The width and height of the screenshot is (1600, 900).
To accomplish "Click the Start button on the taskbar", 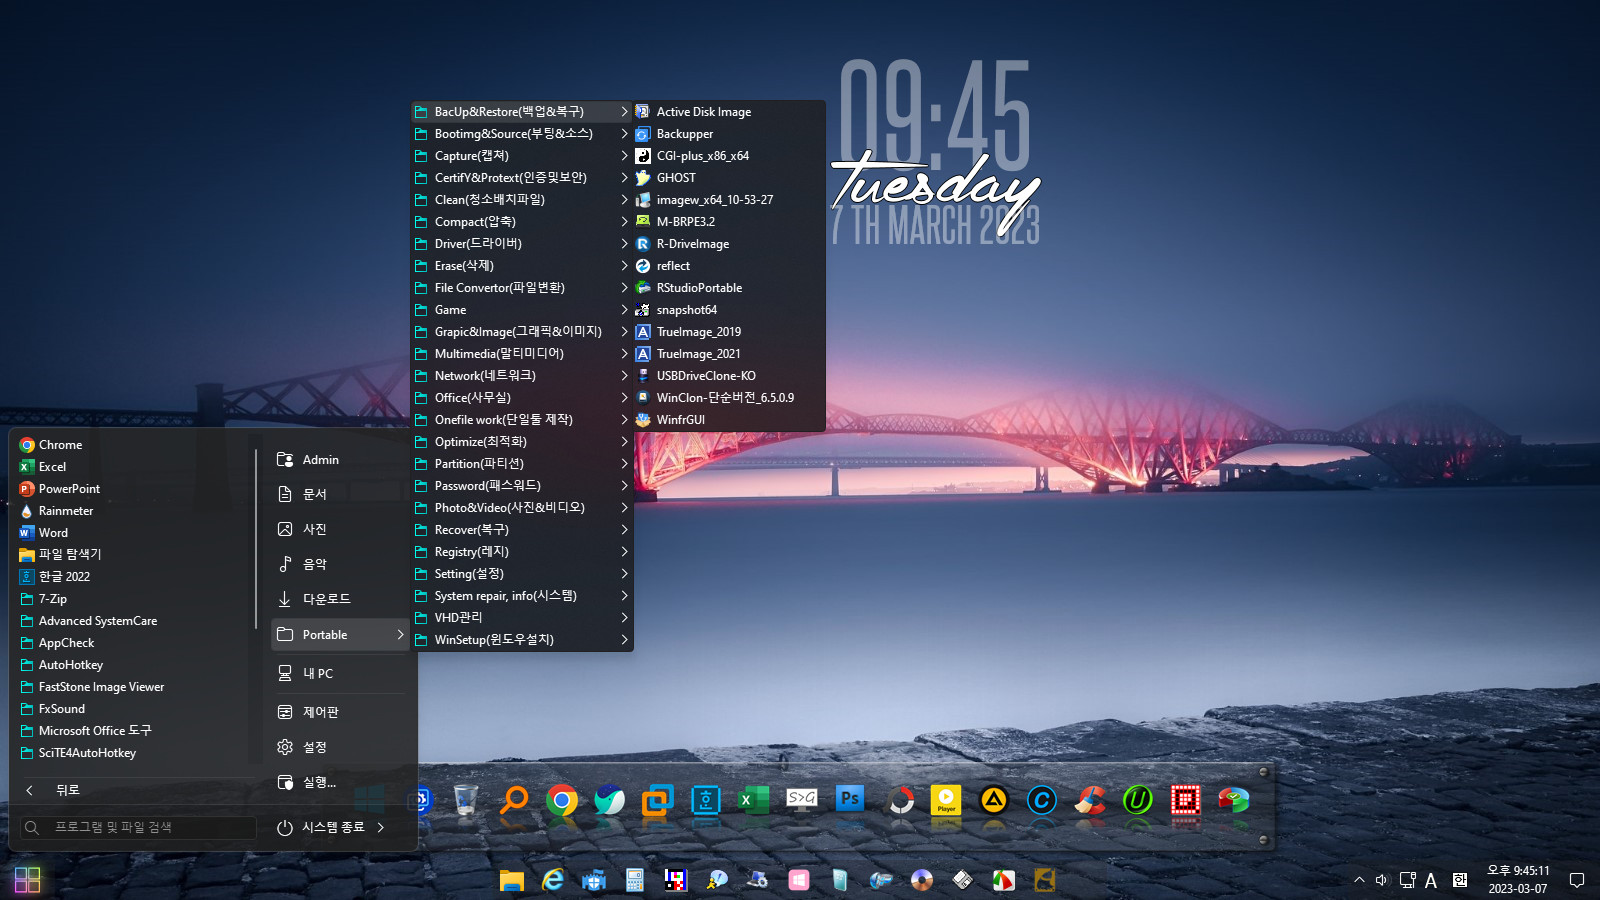I will point(28,880).
